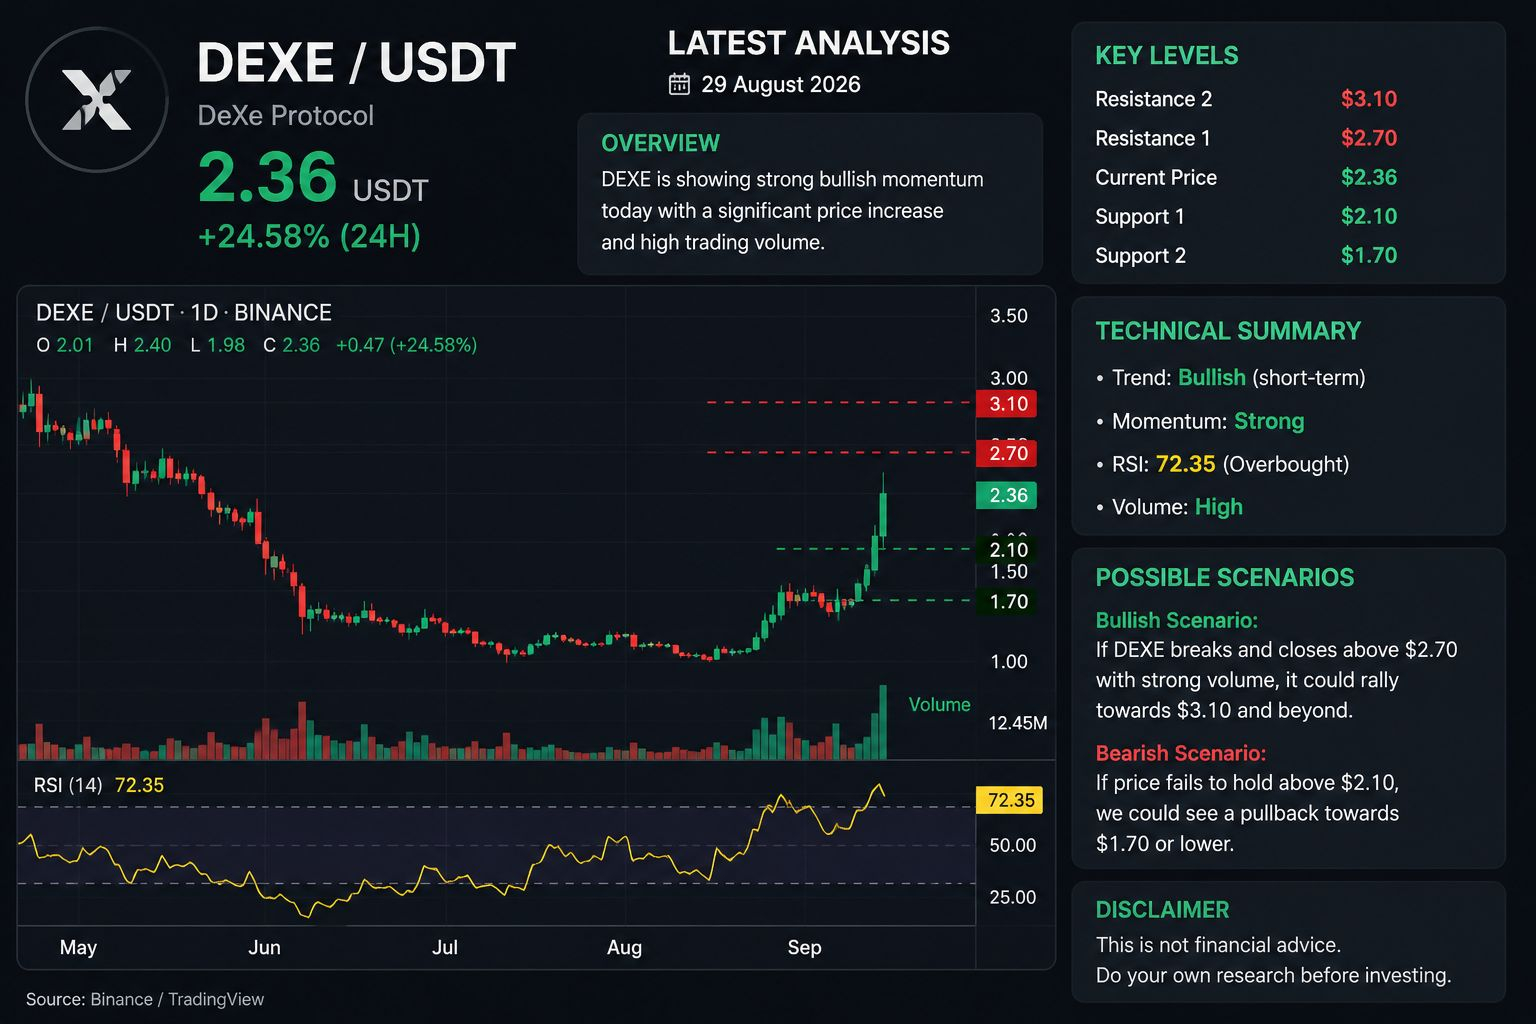Click the "DeXe Protocol" subtitle

[x=285, y=115]
